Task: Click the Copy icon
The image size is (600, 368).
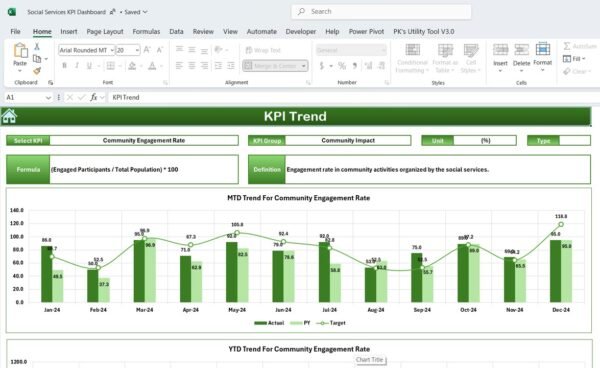Action: coord(37,59)
